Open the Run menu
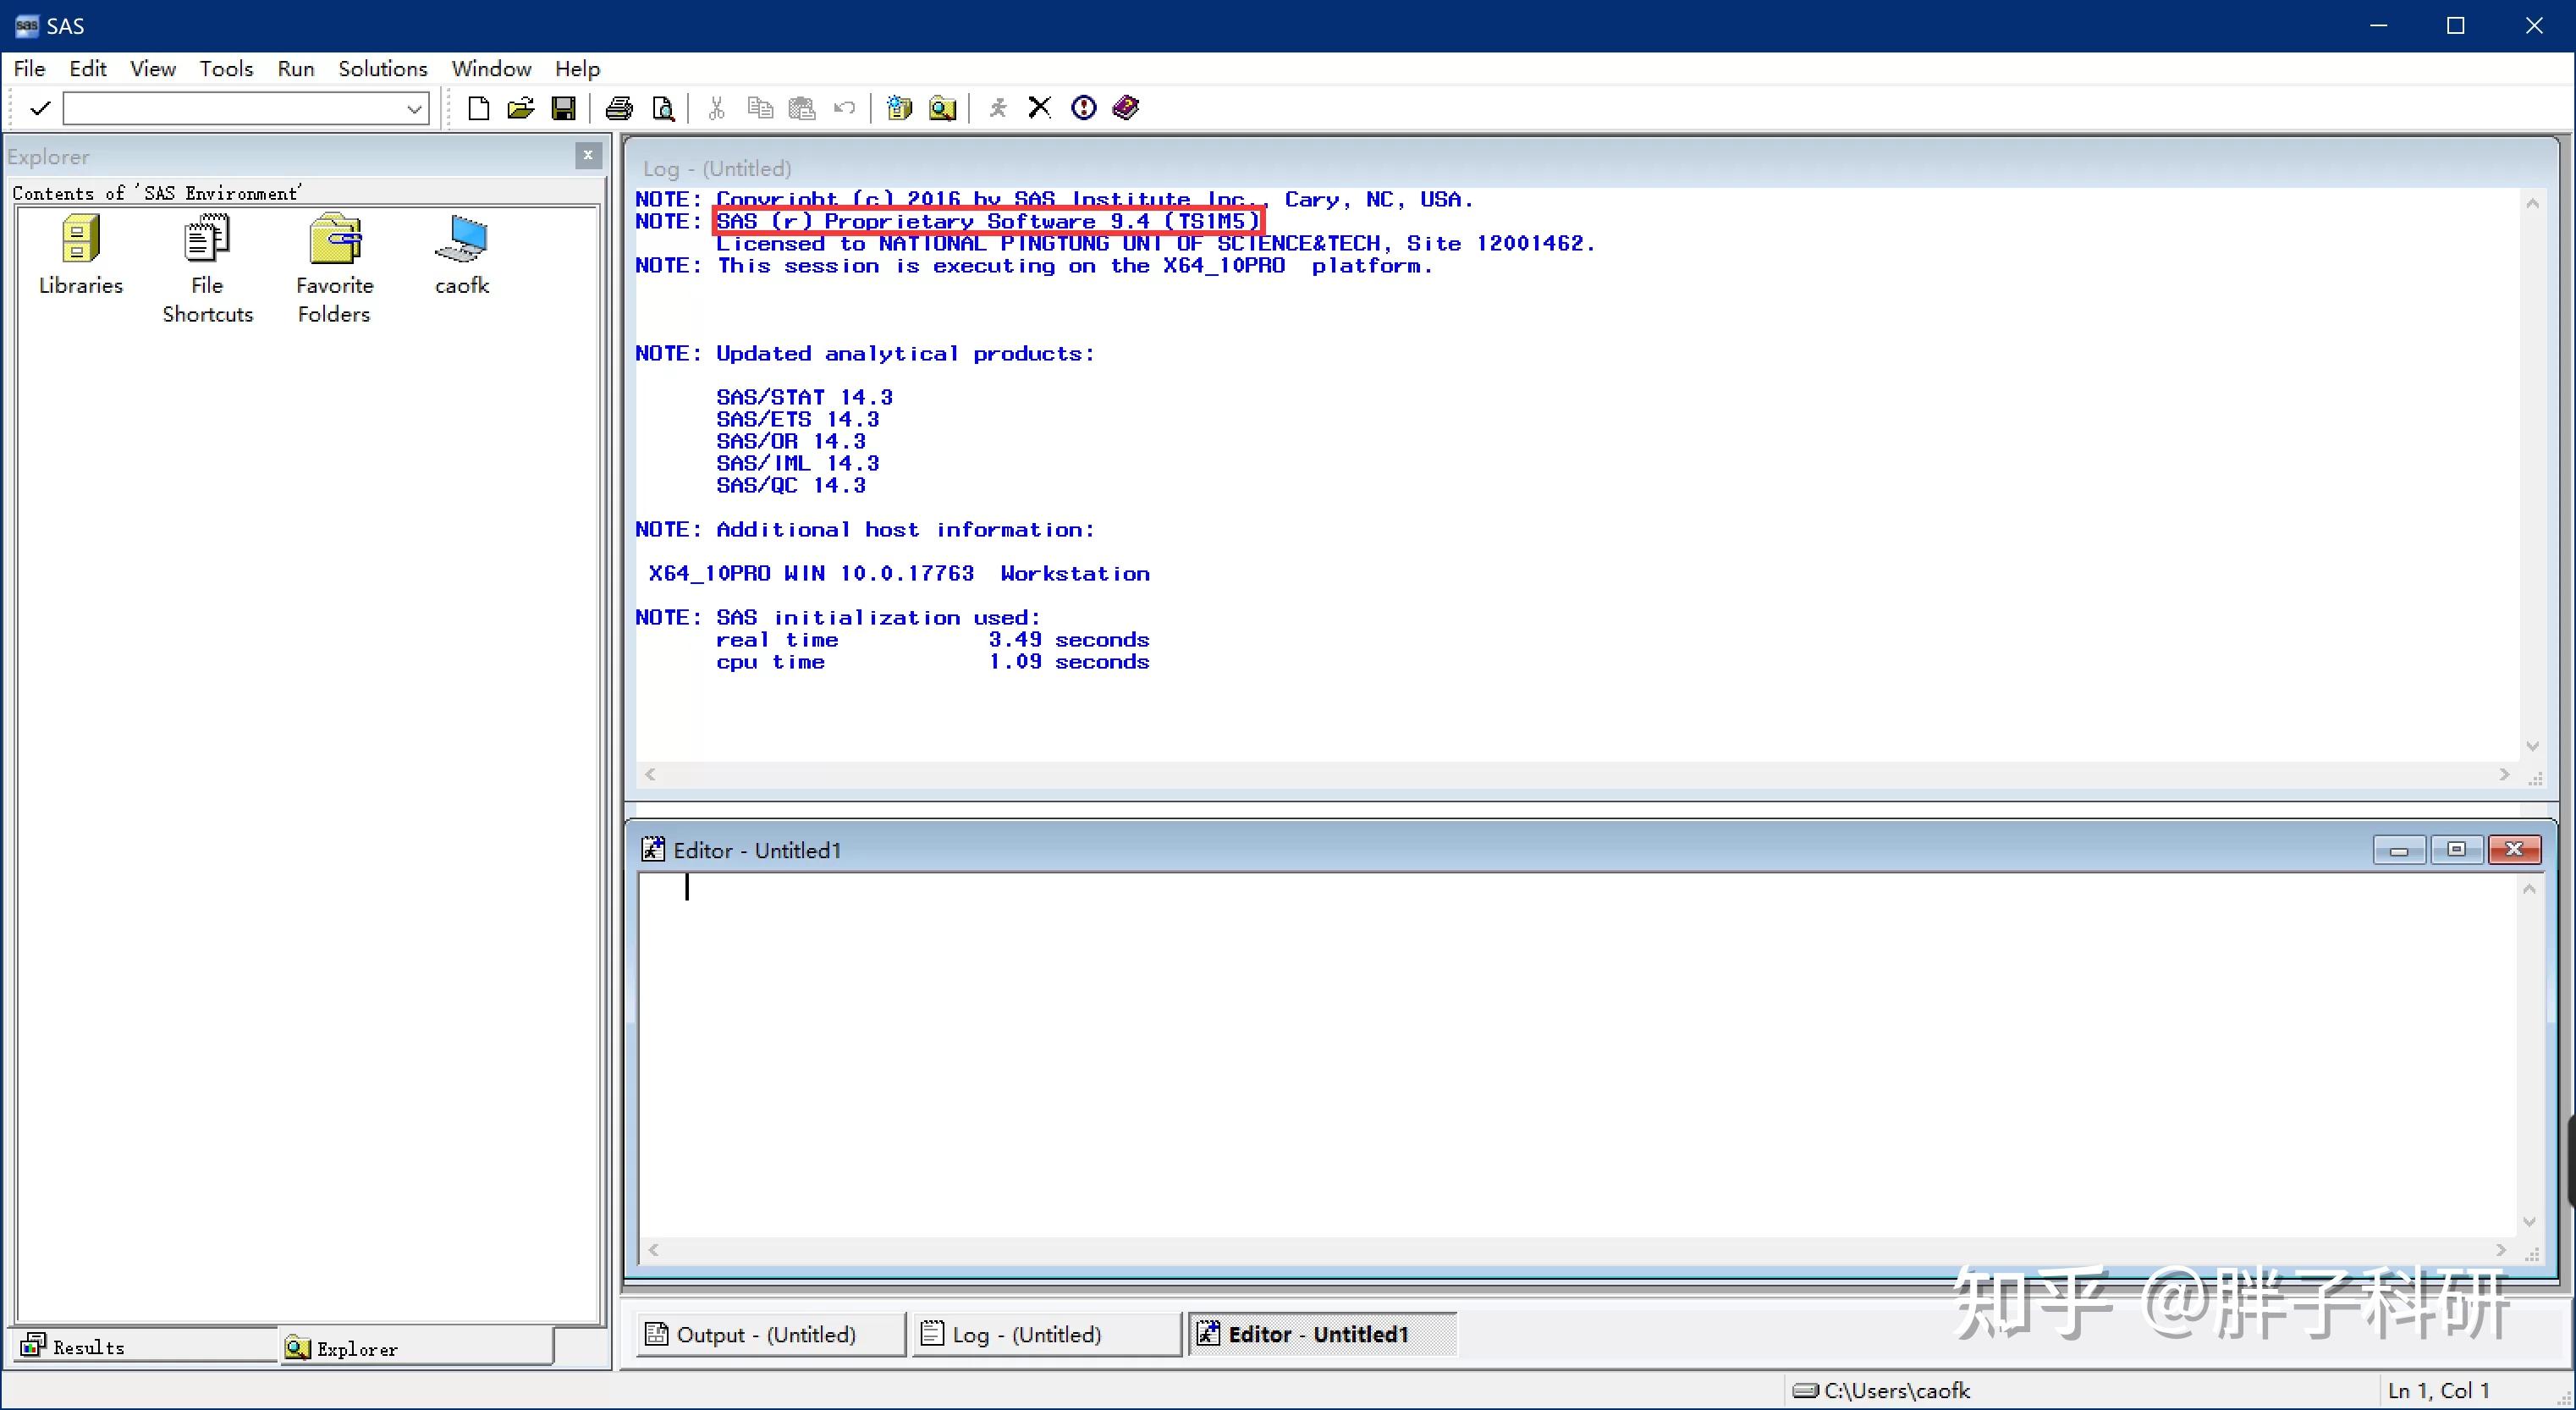2576x1410 pixels. [x=295, y=68]
